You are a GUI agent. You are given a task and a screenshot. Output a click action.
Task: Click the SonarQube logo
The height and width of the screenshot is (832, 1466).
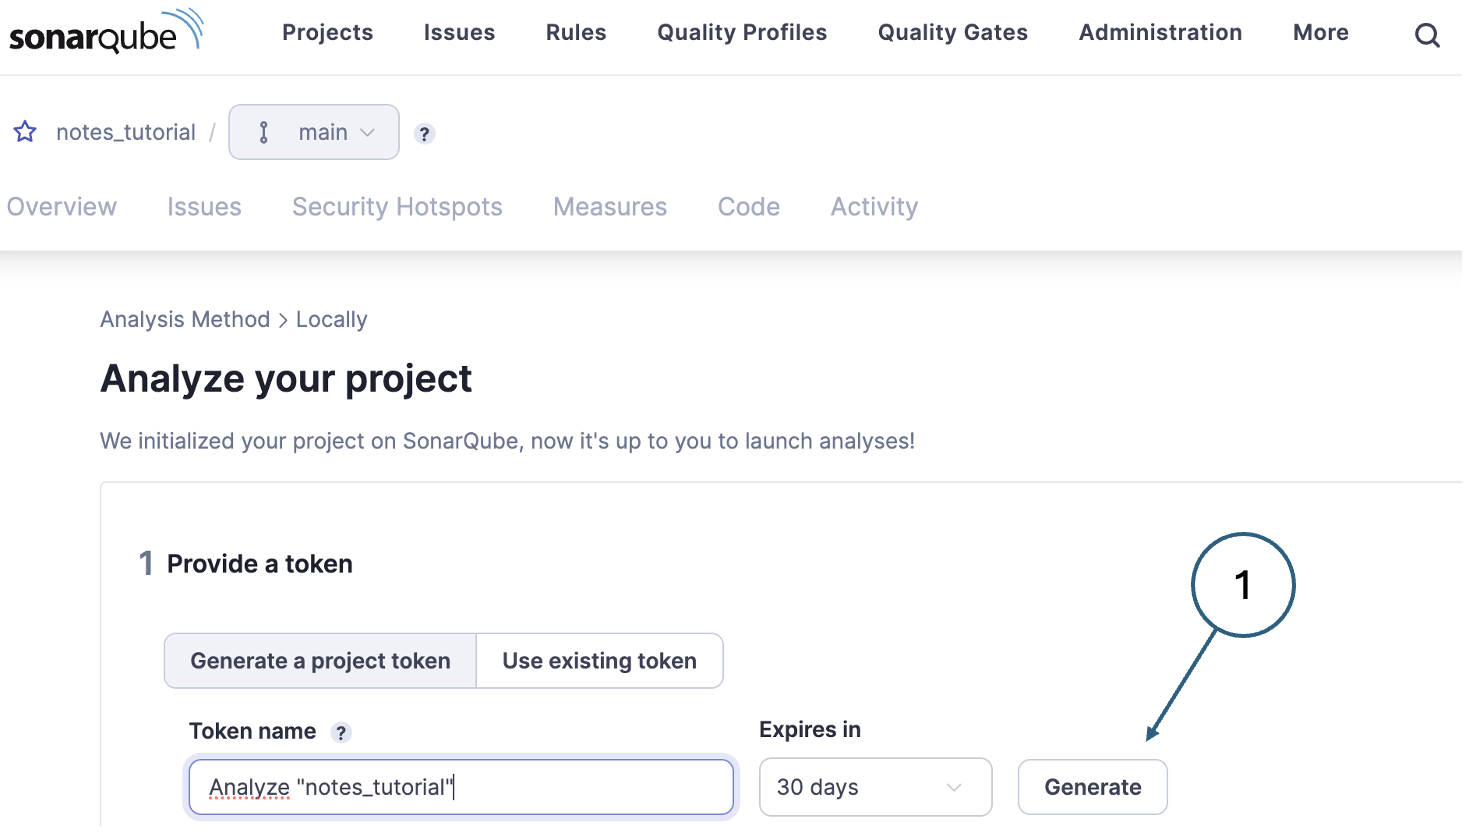[x=106, y=31]
